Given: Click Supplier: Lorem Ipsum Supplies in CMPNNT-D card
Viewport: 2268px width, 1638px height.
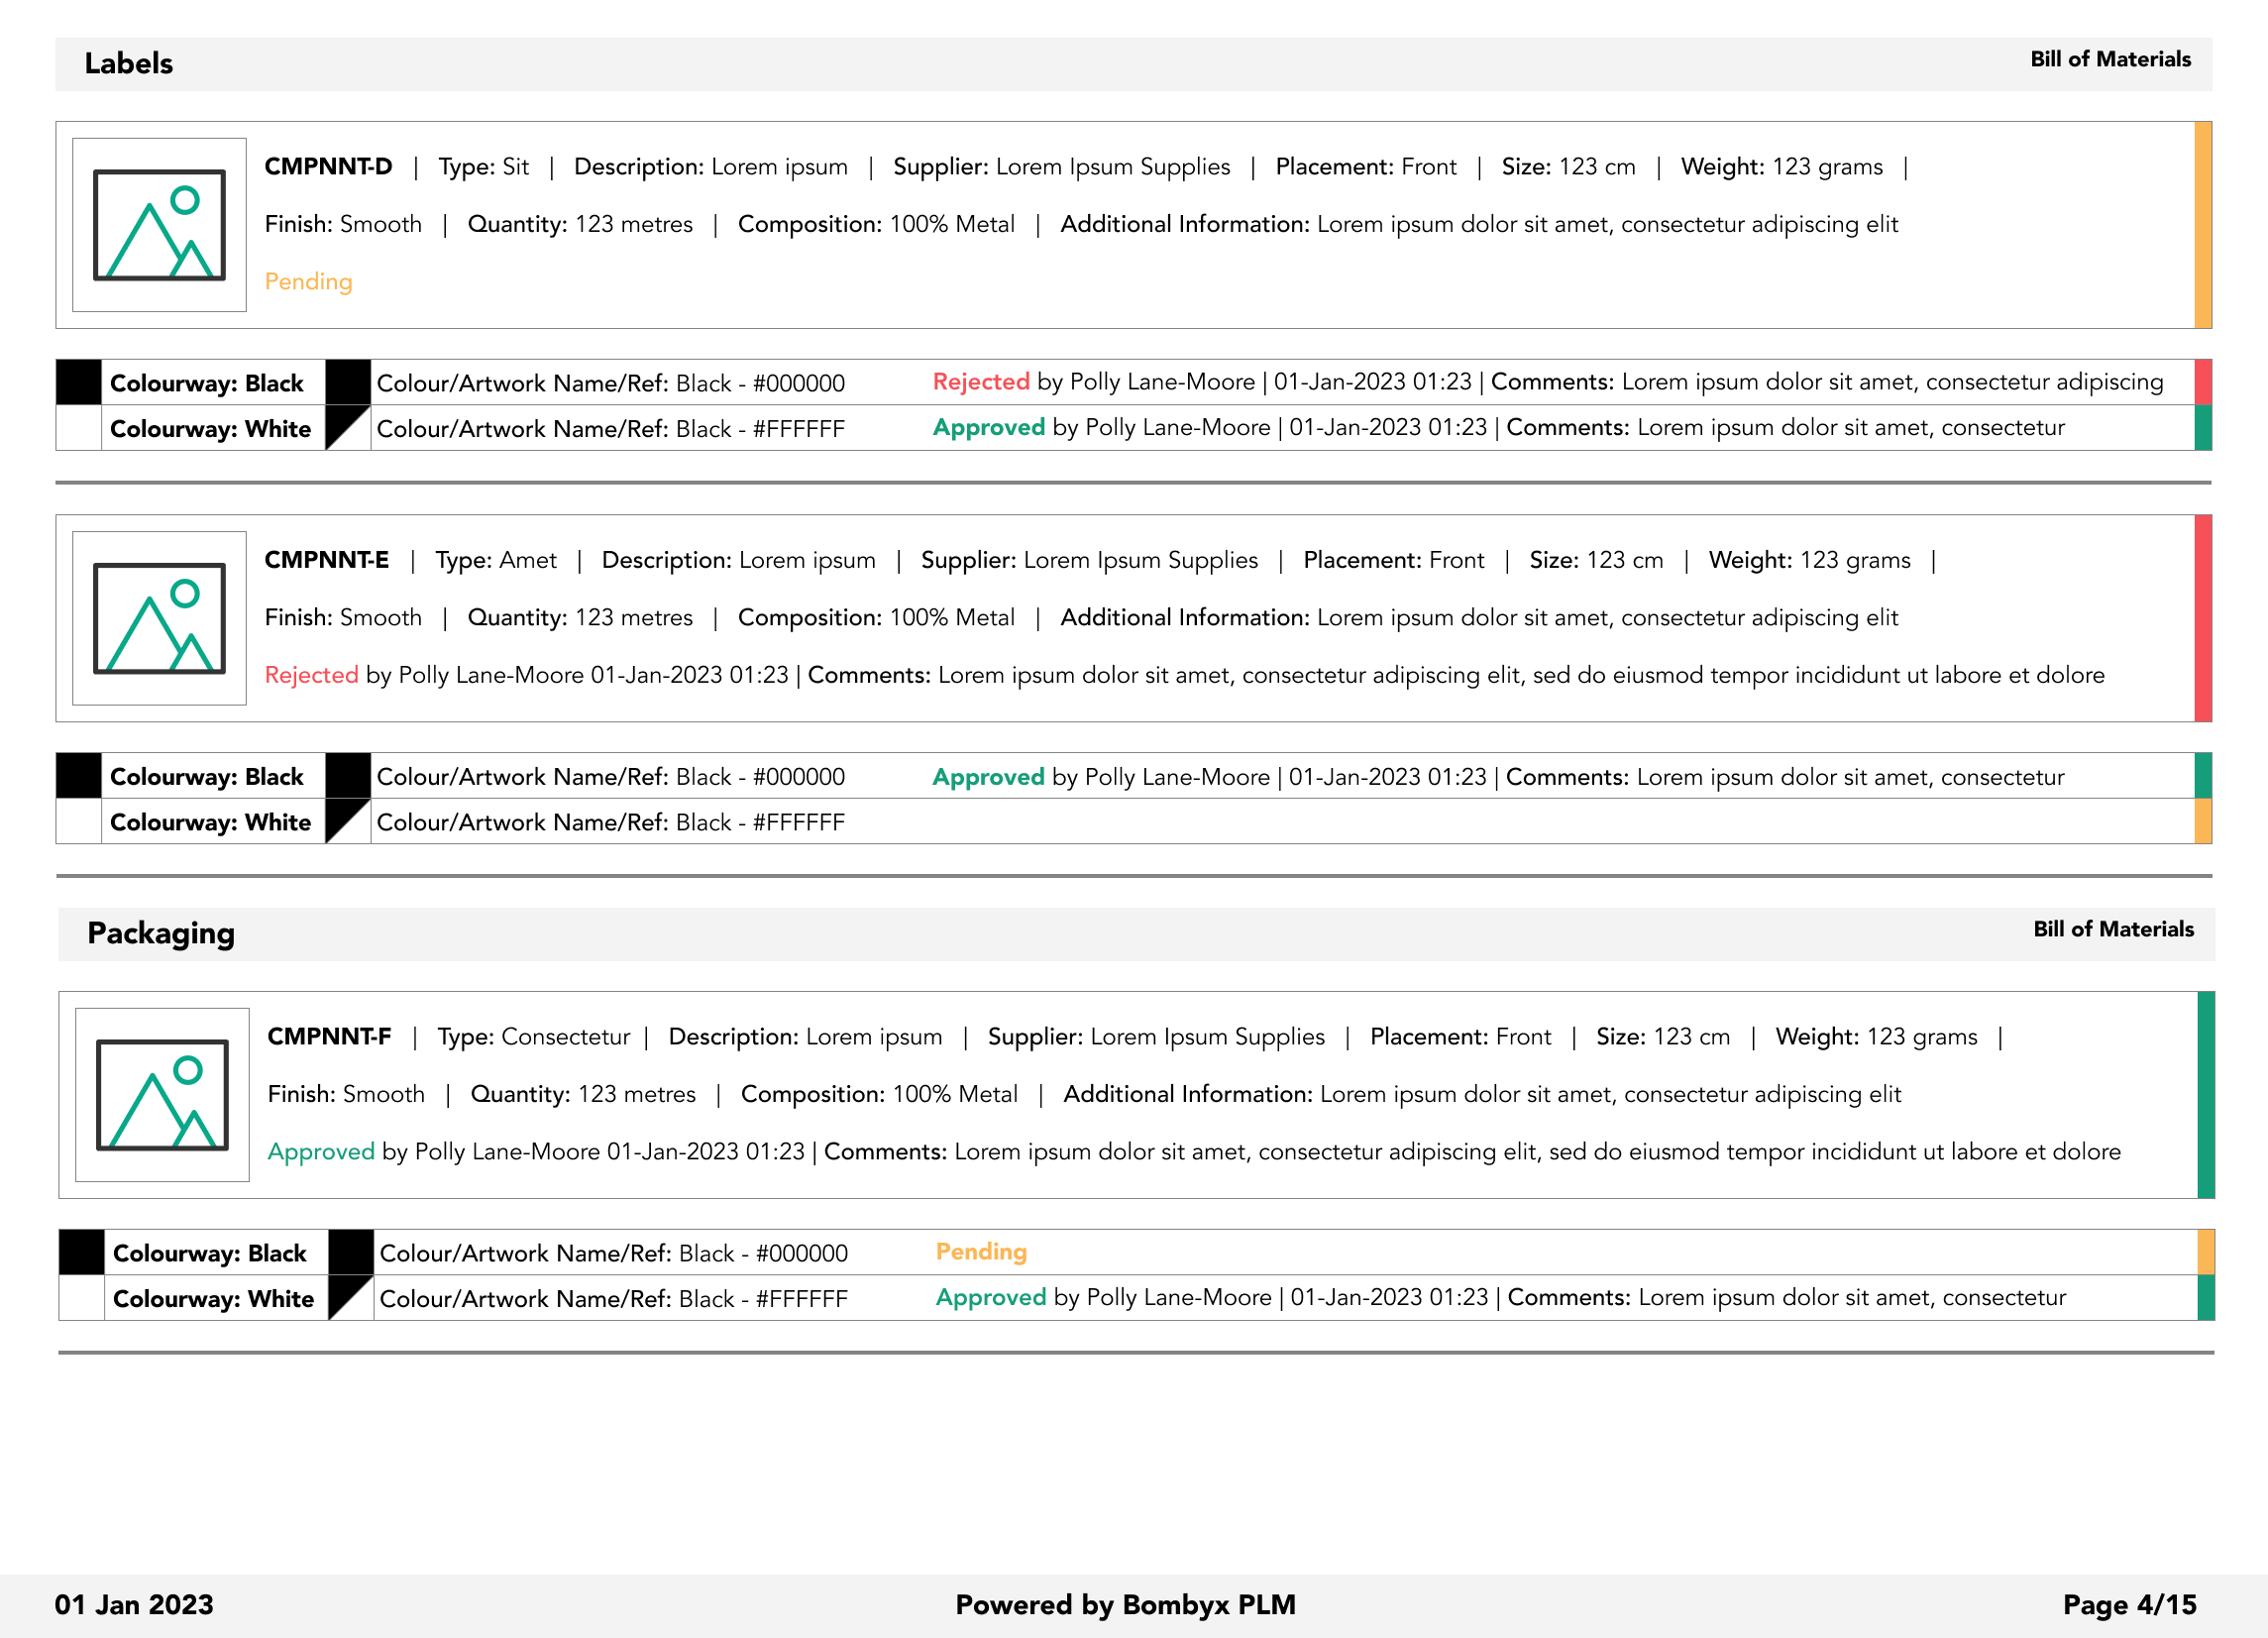Looking at the screenshot, I should pos(1061,167).
